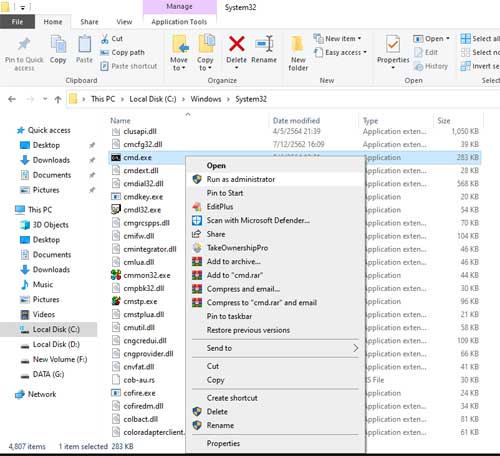Choose Delete in the context menu
This screenshot has height=456, width=500.
click(x=276, y=412)
